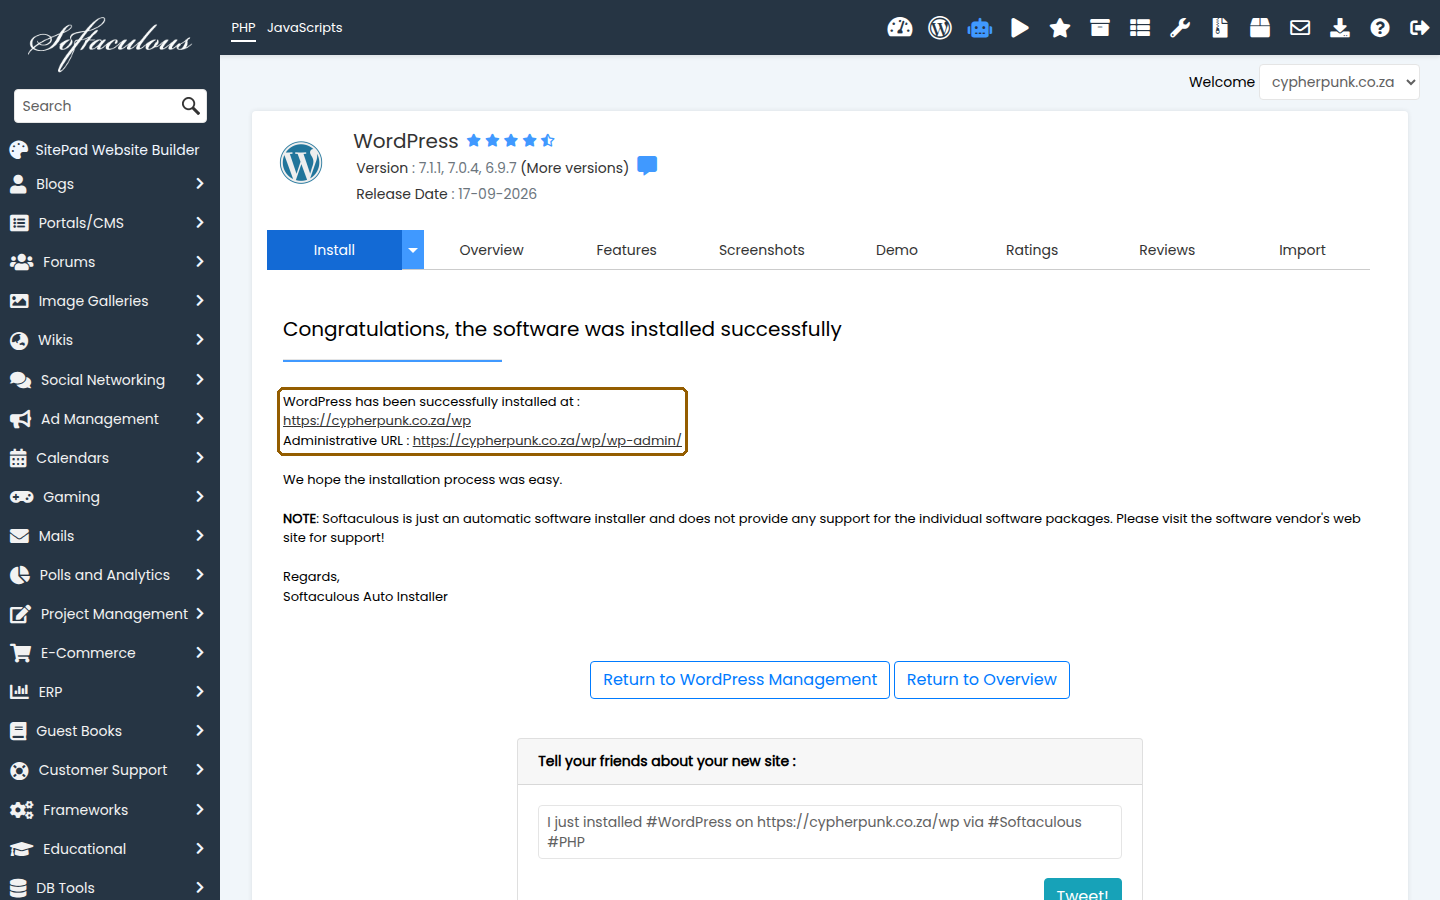The width and height of the screenshot is (1440, 900).
Task: Open settings via the wrench icon
Action: pos(1180,28)
